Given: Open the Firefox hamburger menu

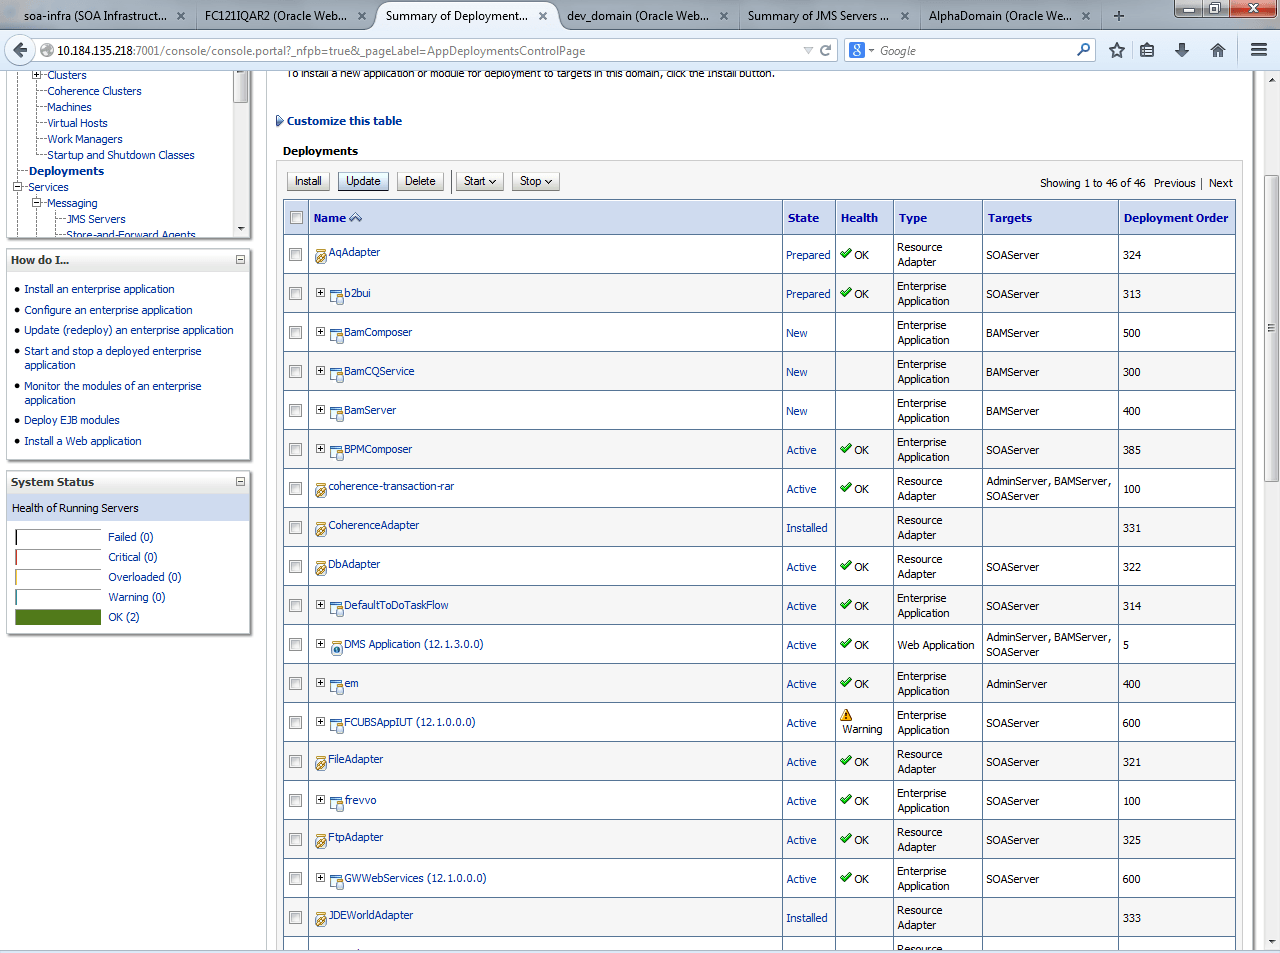Looking at the screenshot, I should coord(1259,50).
